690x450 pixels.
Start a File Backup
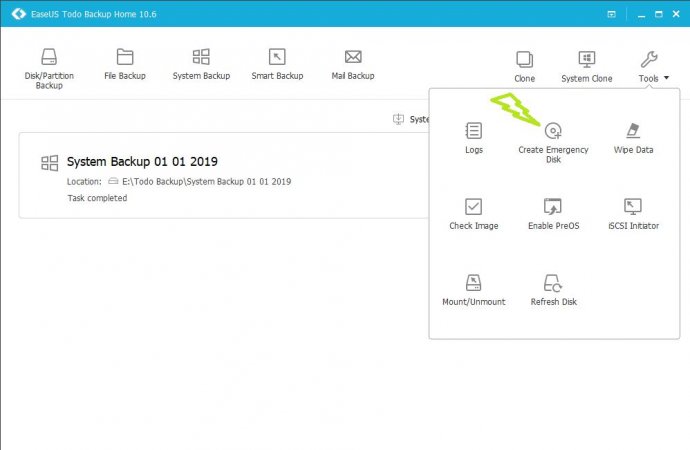click(x=125, y=64)
